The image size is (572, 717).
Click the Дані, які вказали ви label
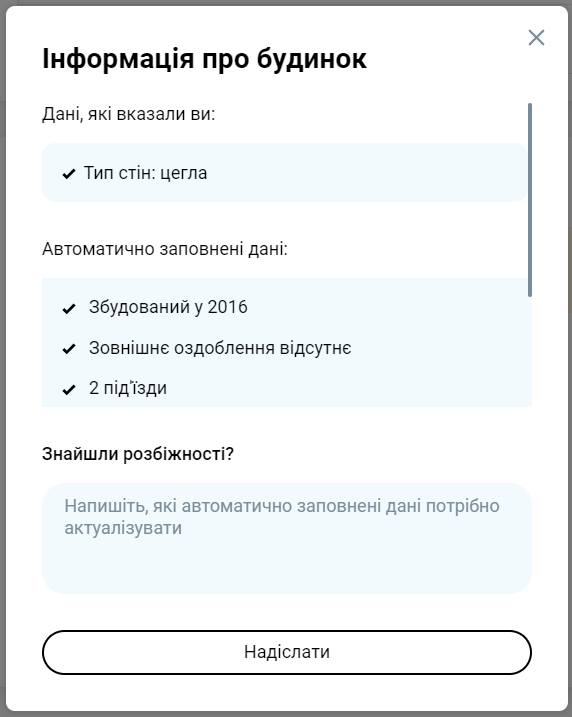128,114
